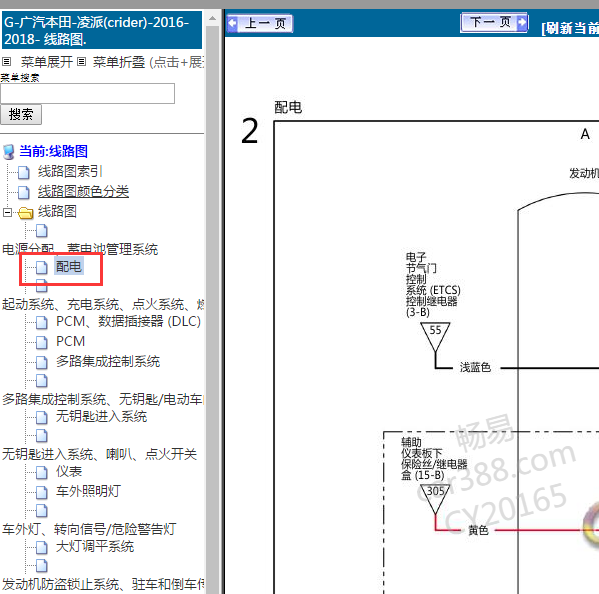This screenshot has height=594, width=599.
Task: Click the 下一页 next page button
Action: click(494, 23)
